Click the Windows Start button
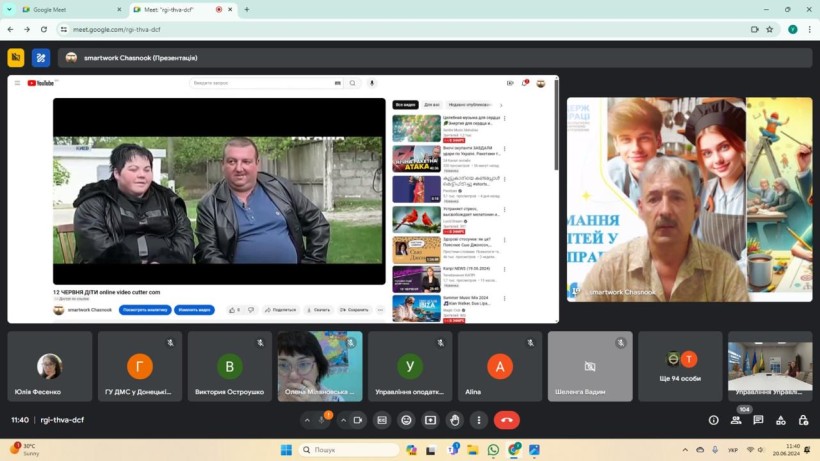The width and height of the screenshot is (820, 461). pos(286,450)
